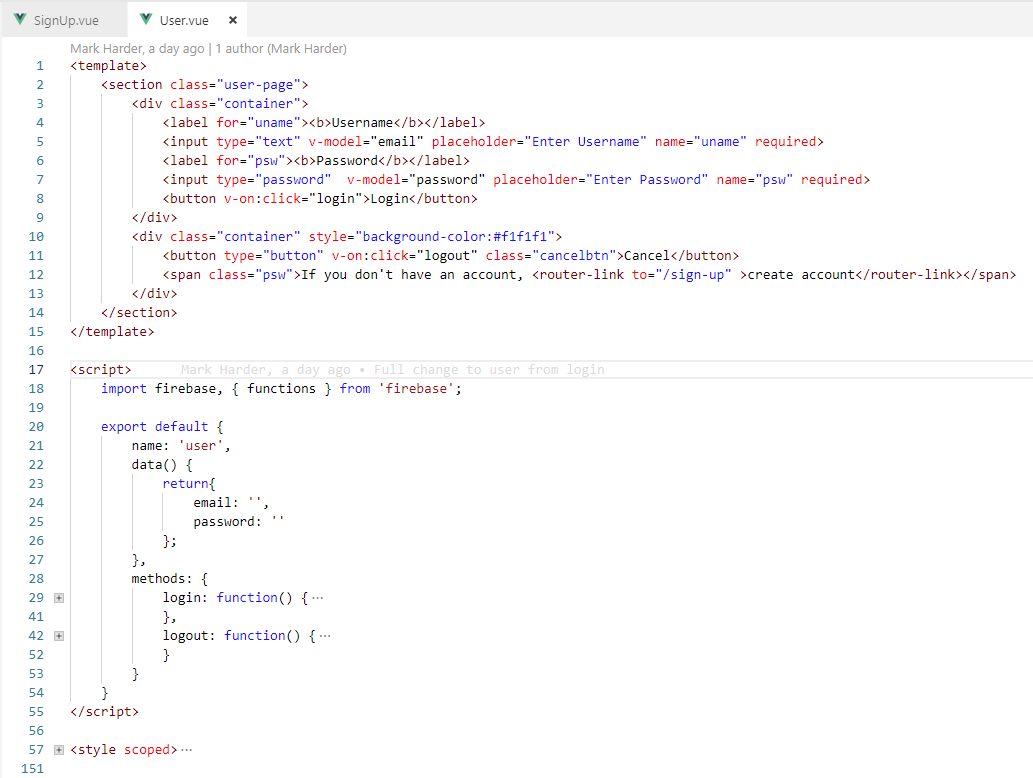Expand the folded login function

pyautogui.click(x=59, y=598)
